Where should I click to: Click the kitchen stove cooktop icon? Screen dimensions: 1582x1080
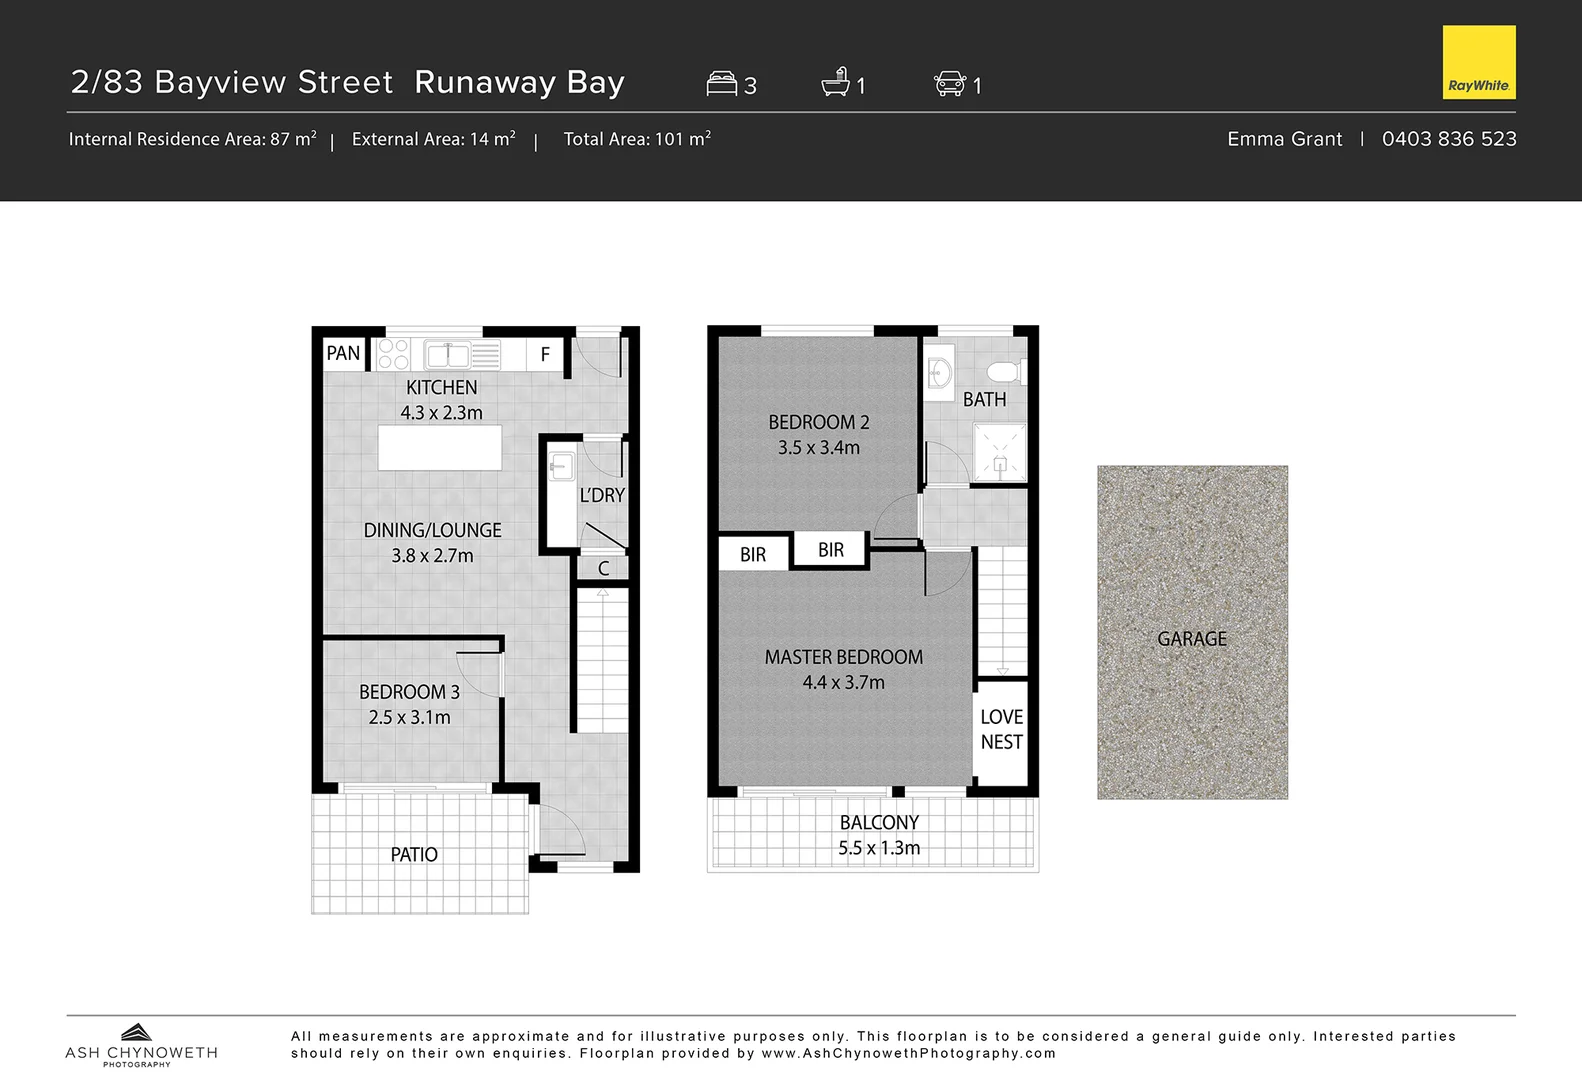tap(393, 354)
